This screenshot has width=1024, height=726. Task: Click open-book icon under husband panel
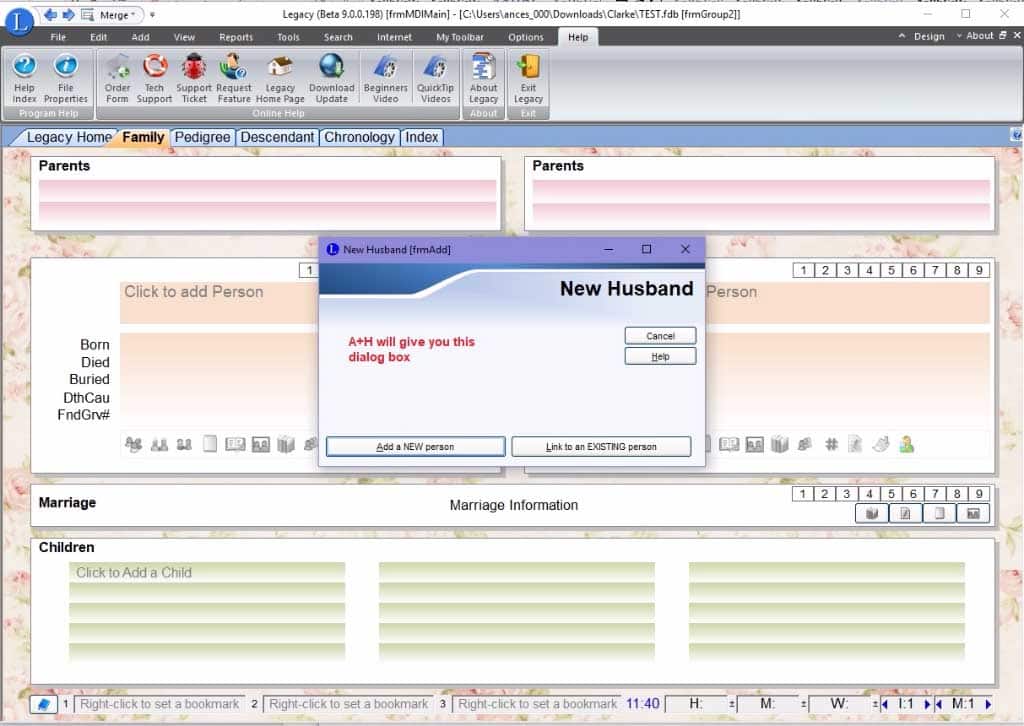click(x=235, y=445)
